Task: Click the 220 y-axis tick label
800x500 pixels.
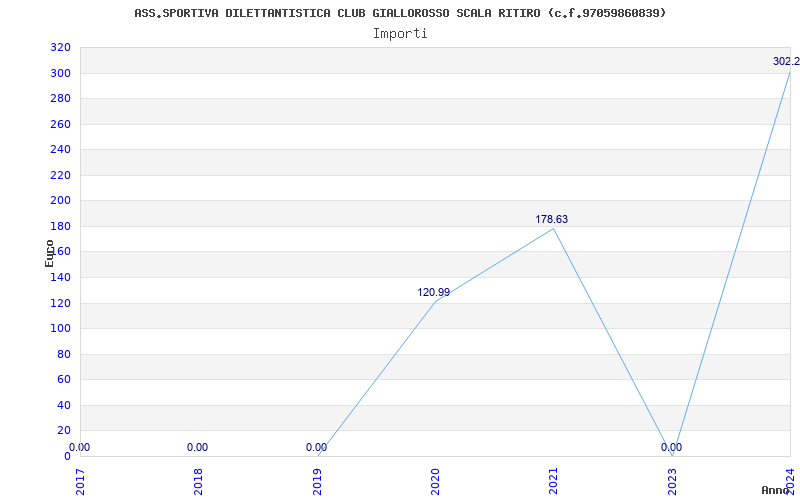Action: point(60,176)
